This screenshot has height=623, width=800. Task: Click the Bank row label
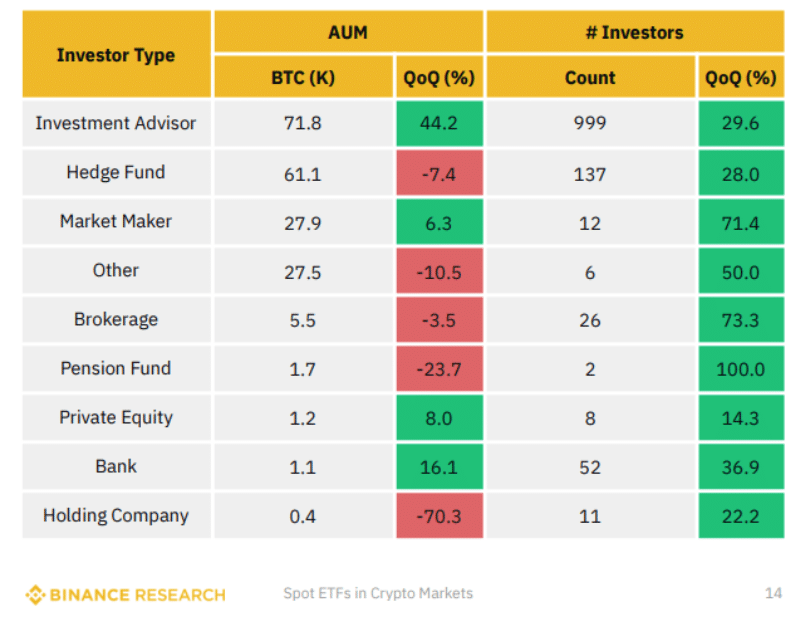pyautogui.click(x=116, y=466)
